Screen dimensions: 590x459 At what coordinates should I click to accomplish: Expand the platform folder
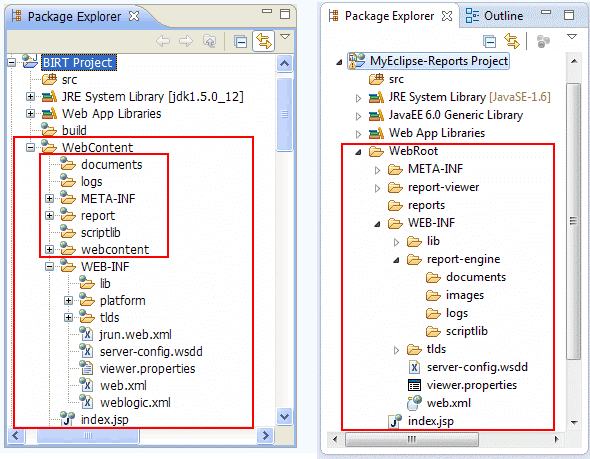(68, 301)
